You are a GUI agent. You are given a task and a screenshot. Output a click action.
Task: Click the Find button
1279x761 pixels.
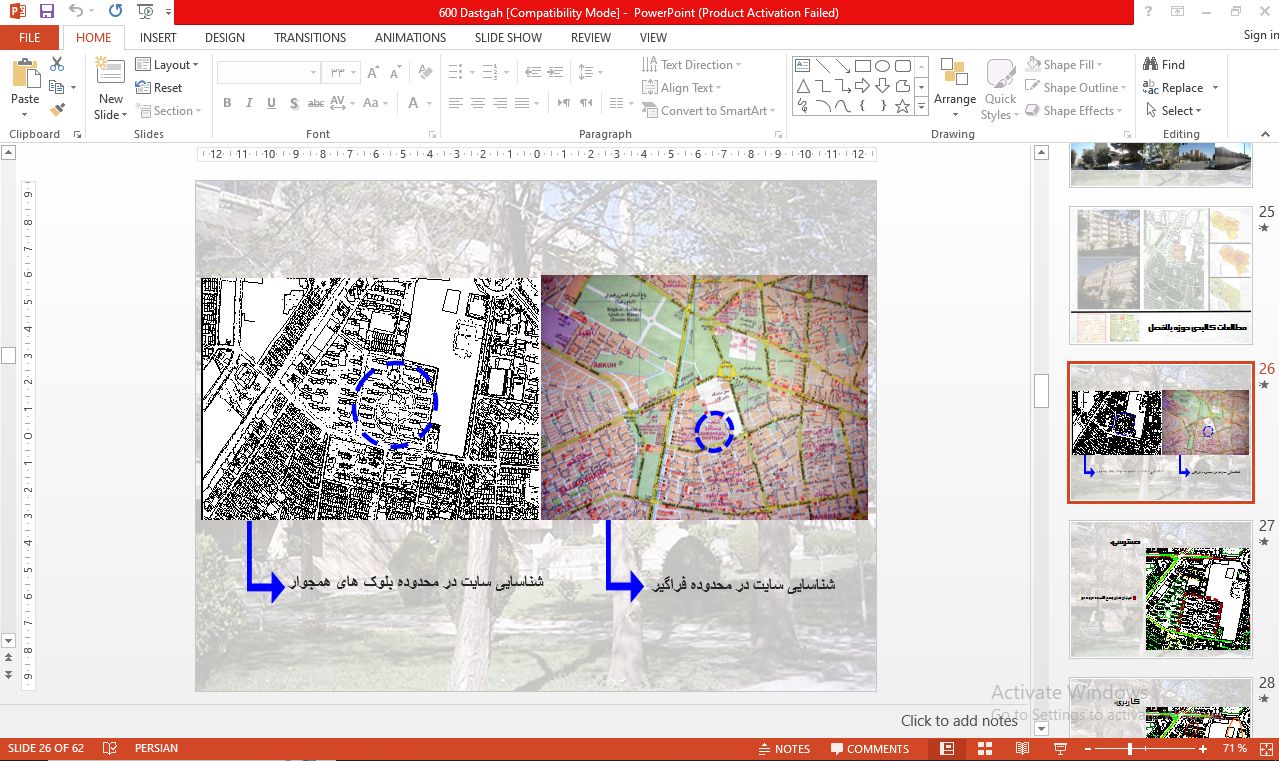coord(1165,65)
